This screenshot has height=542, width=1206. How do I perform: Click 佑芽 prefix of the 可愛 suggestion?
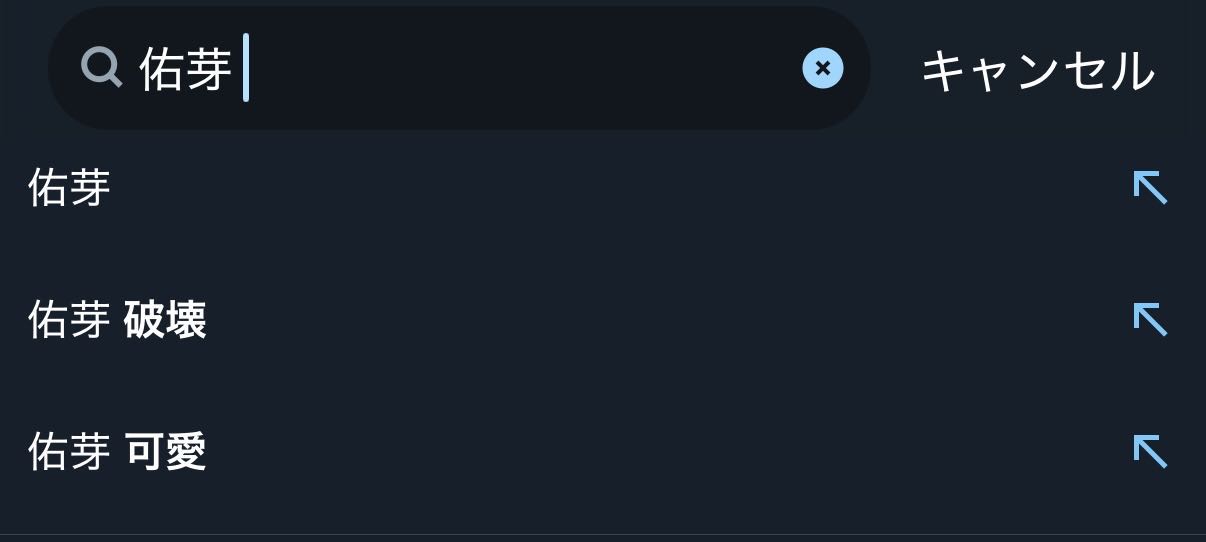coord(69,452)
